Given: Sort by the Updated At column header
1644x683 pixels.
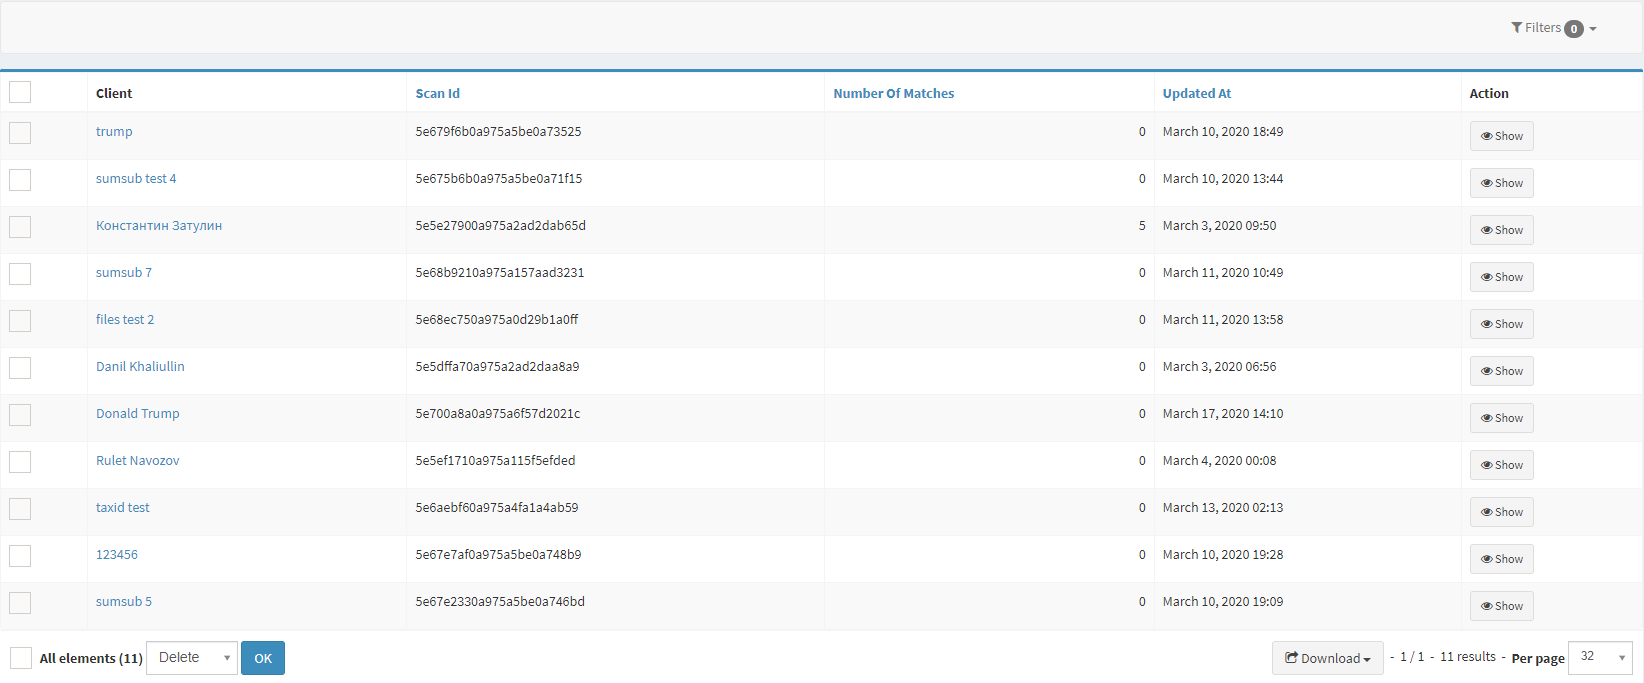Looking at the screenshot, I should coord(1196,93).
